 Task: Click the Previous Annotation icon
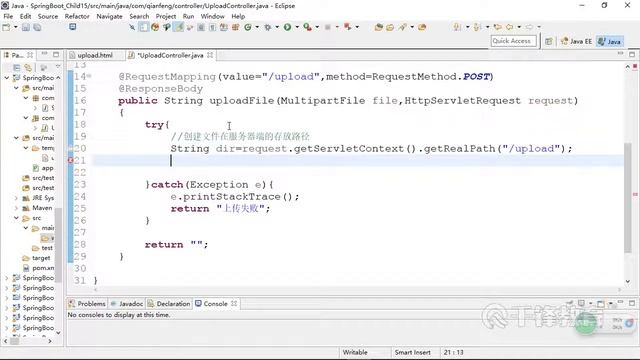coord(477,27)
